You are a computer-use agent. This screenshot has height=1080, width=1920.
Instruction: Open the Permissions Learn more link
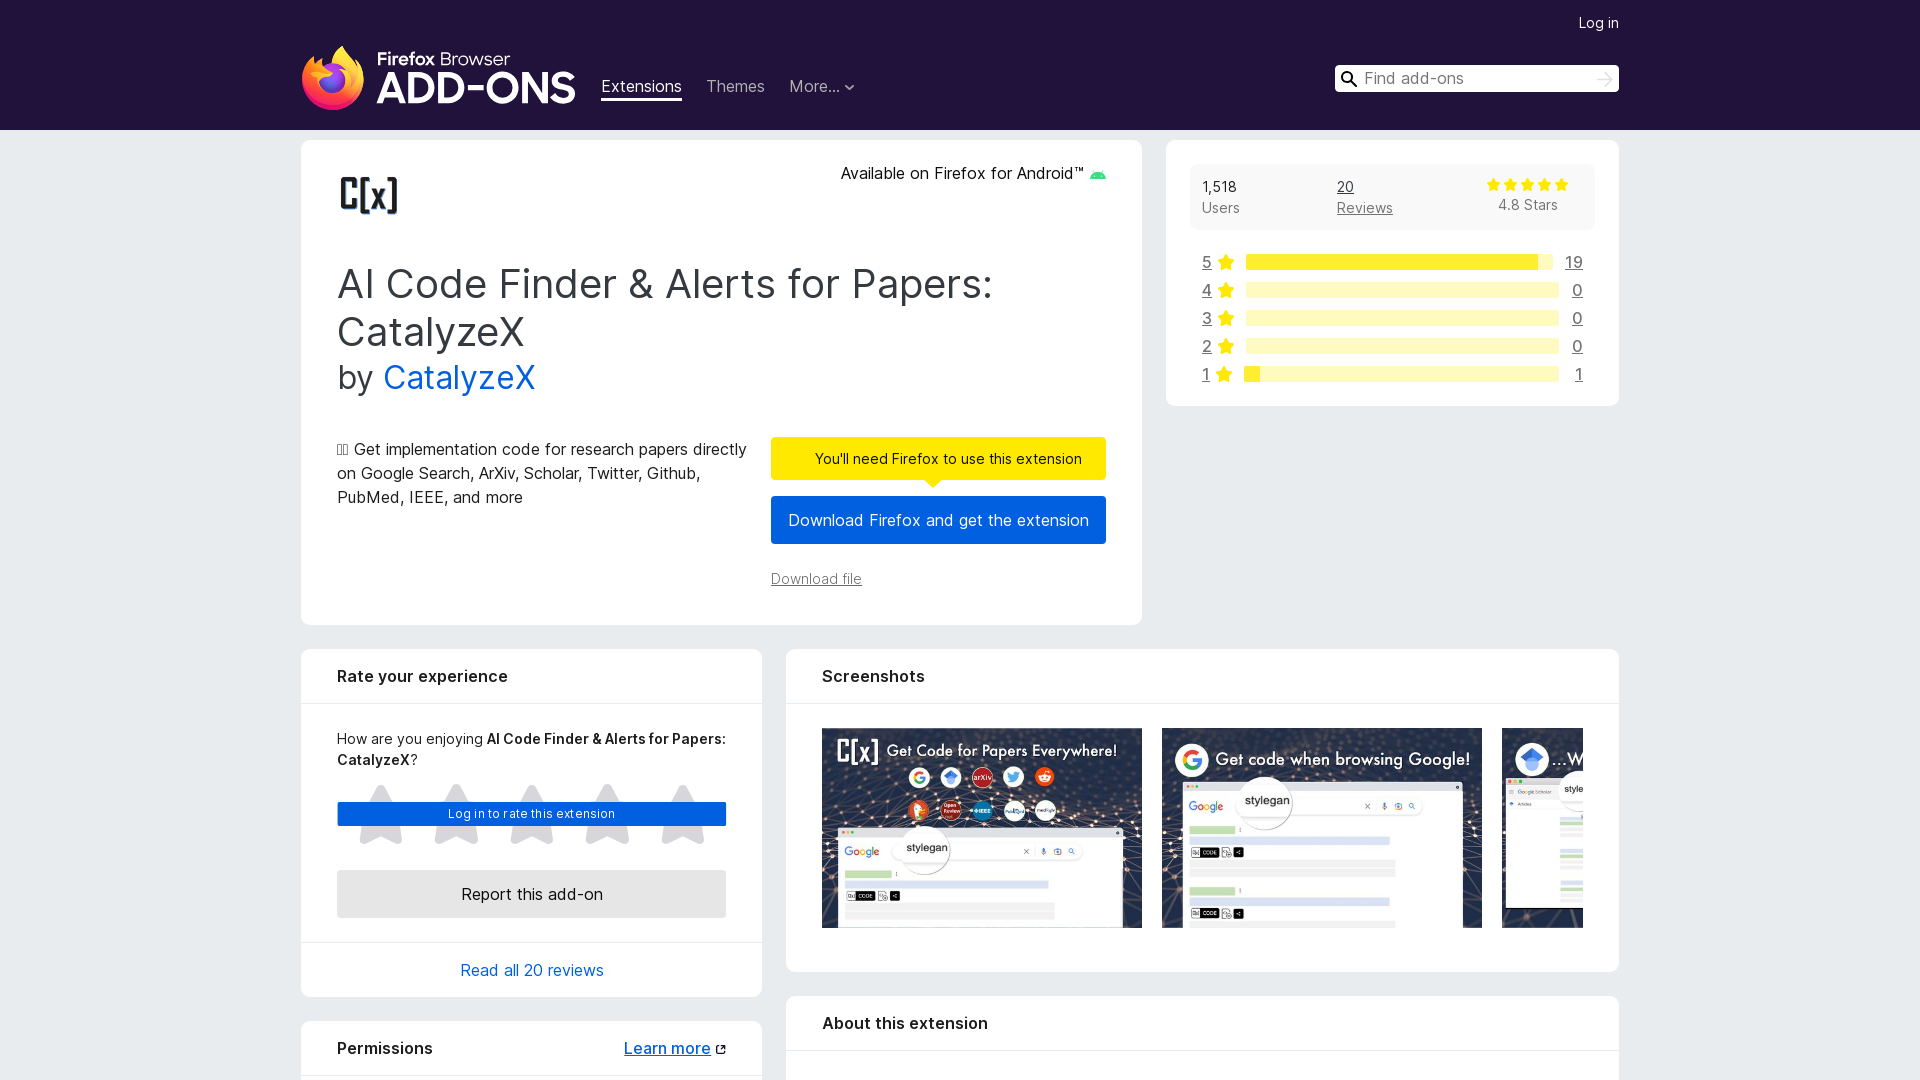(667, 1048)
